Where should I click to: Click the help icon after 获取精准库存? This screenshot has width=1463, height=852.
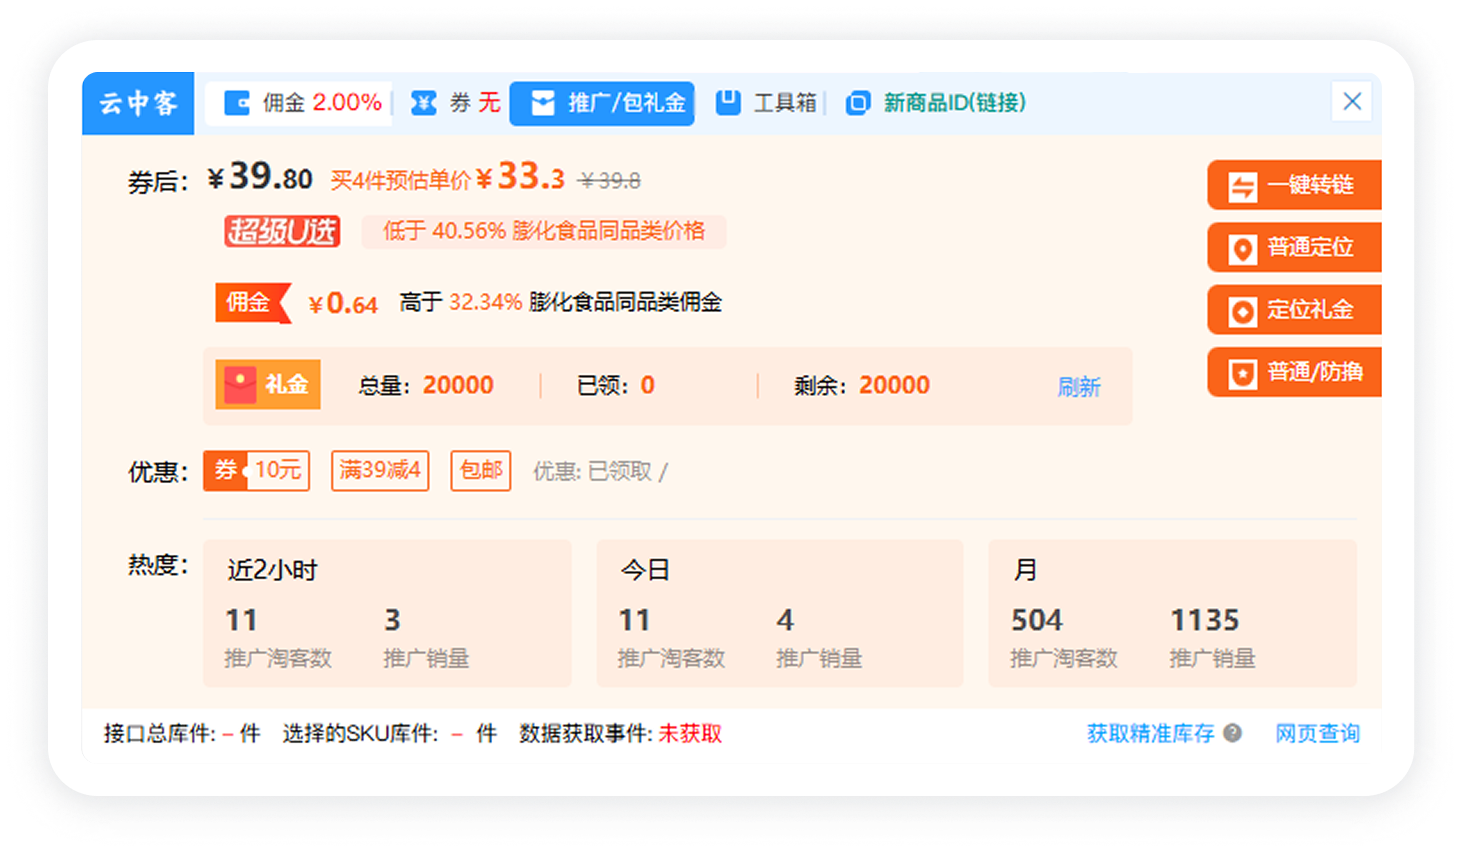tap(1233, 734)
